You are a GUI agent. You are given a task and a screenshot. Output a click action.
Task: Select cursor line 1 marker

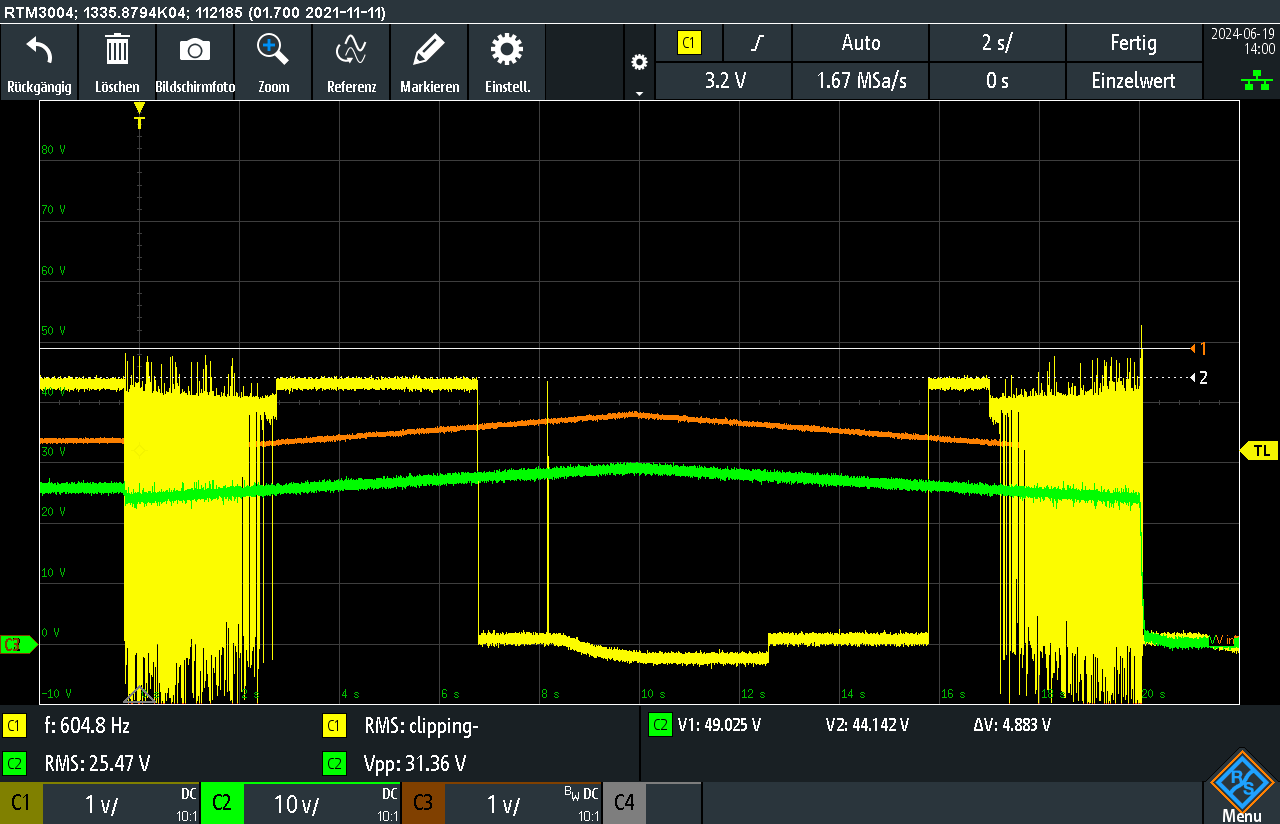coord(1198,349)
